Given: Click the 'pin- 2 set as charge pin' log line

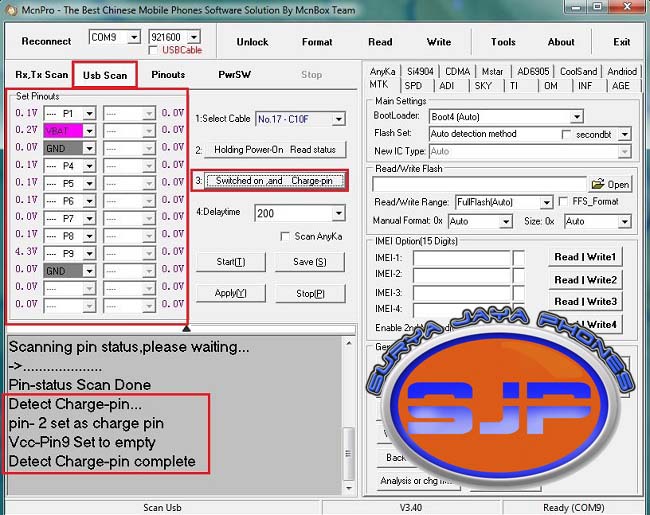Looking at the screenshot, I should pyautogui.click(x=86, y=423).
